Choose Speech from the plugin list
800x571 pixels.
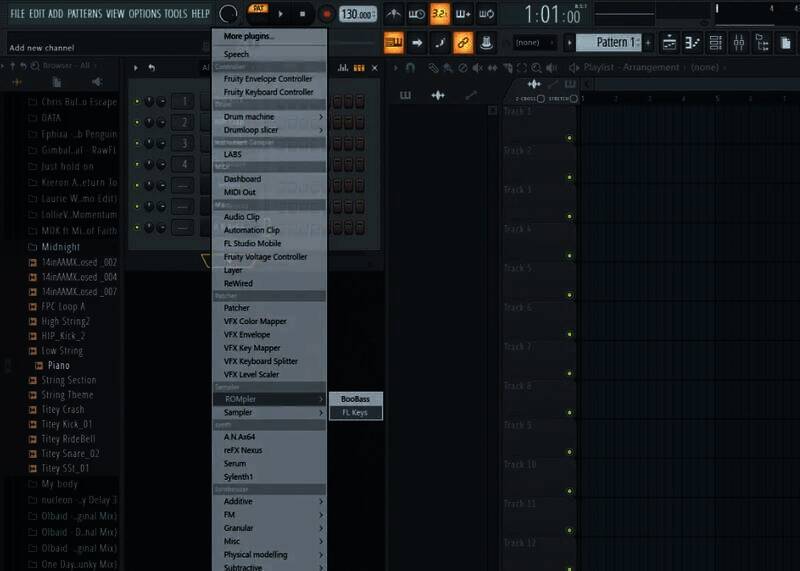269,54
